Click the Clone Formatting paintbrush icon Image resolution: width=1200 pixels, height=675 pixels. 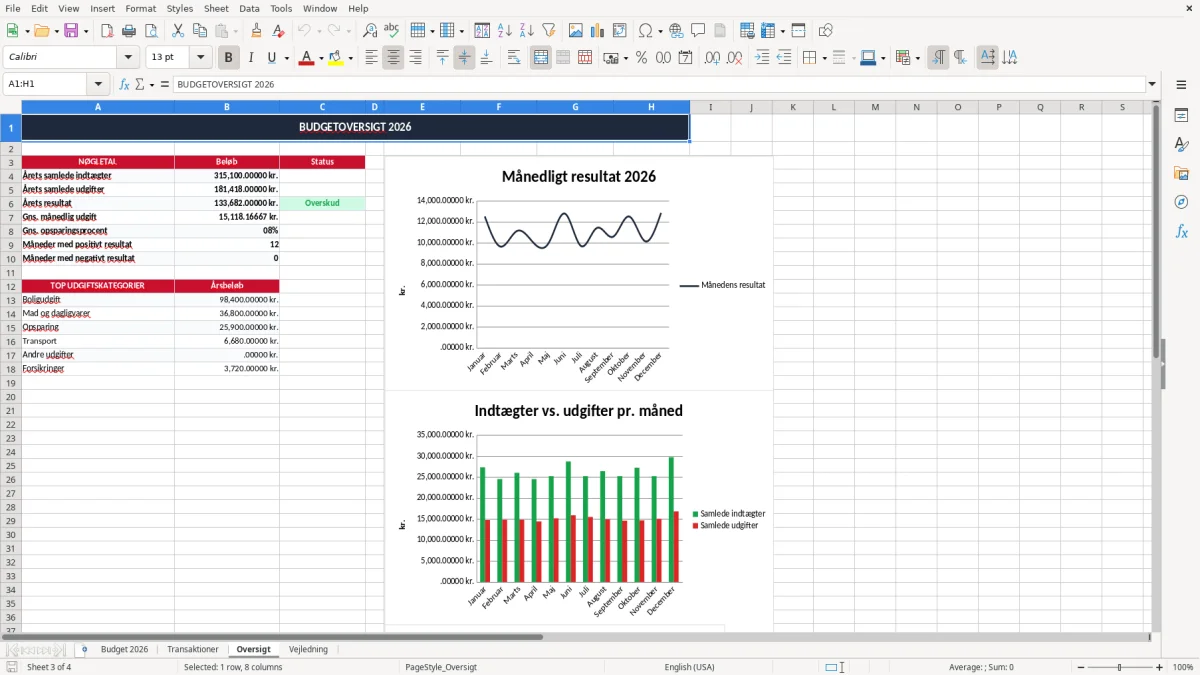coord(256,31)
